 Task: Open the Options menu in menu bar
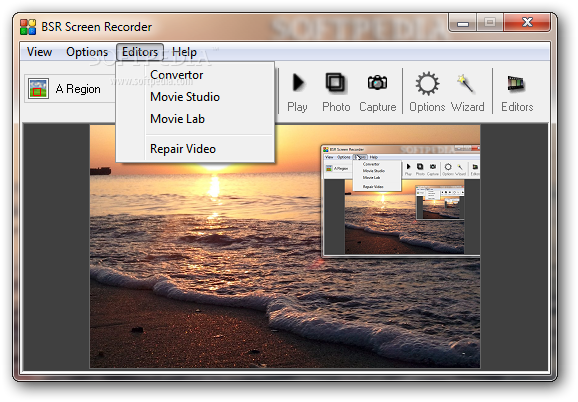(87, 52)
